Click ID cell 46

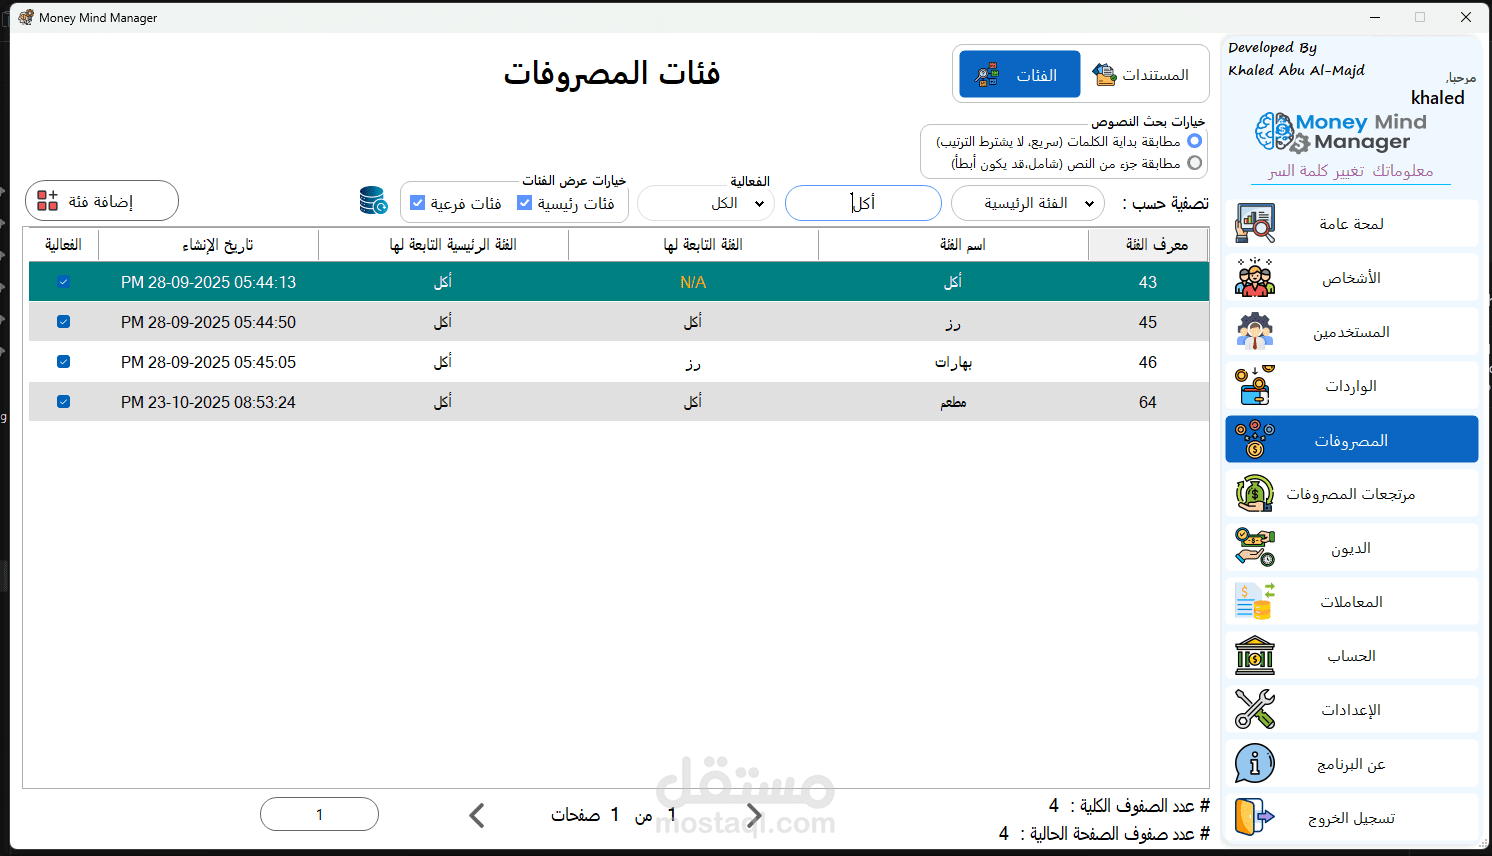pos(1148,362)
